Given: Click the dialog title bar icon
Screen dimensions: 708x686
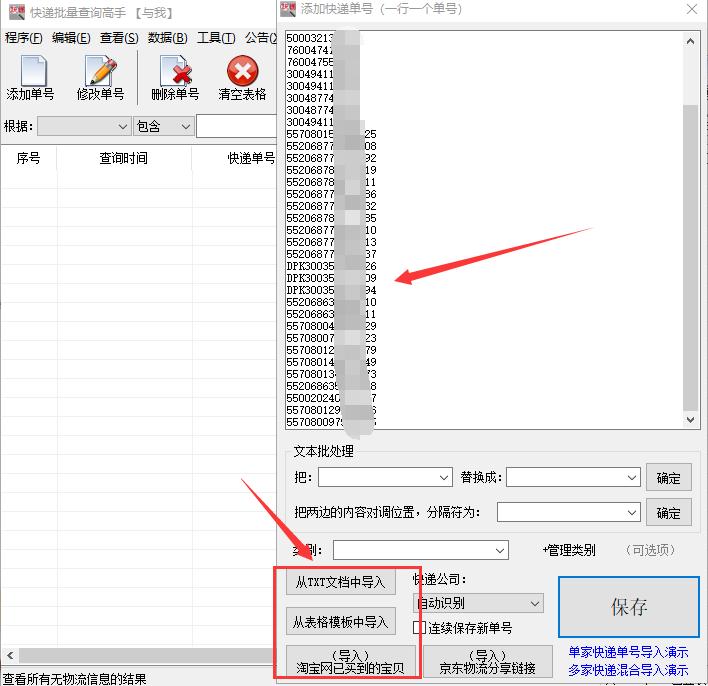Looking at the screenshot, I should click(288, 9).
